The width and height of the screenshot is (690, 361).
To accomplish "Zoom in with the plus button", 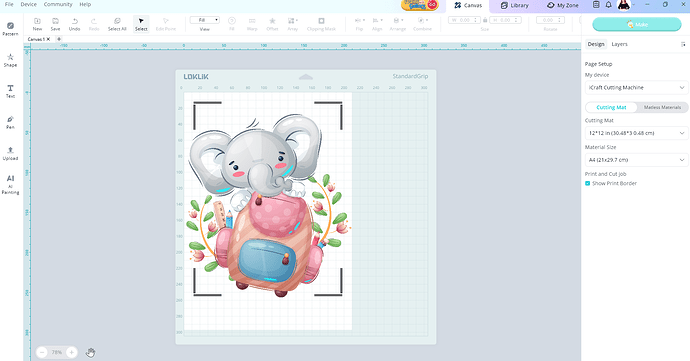I will pyautogui.click(x=71, y=352).
